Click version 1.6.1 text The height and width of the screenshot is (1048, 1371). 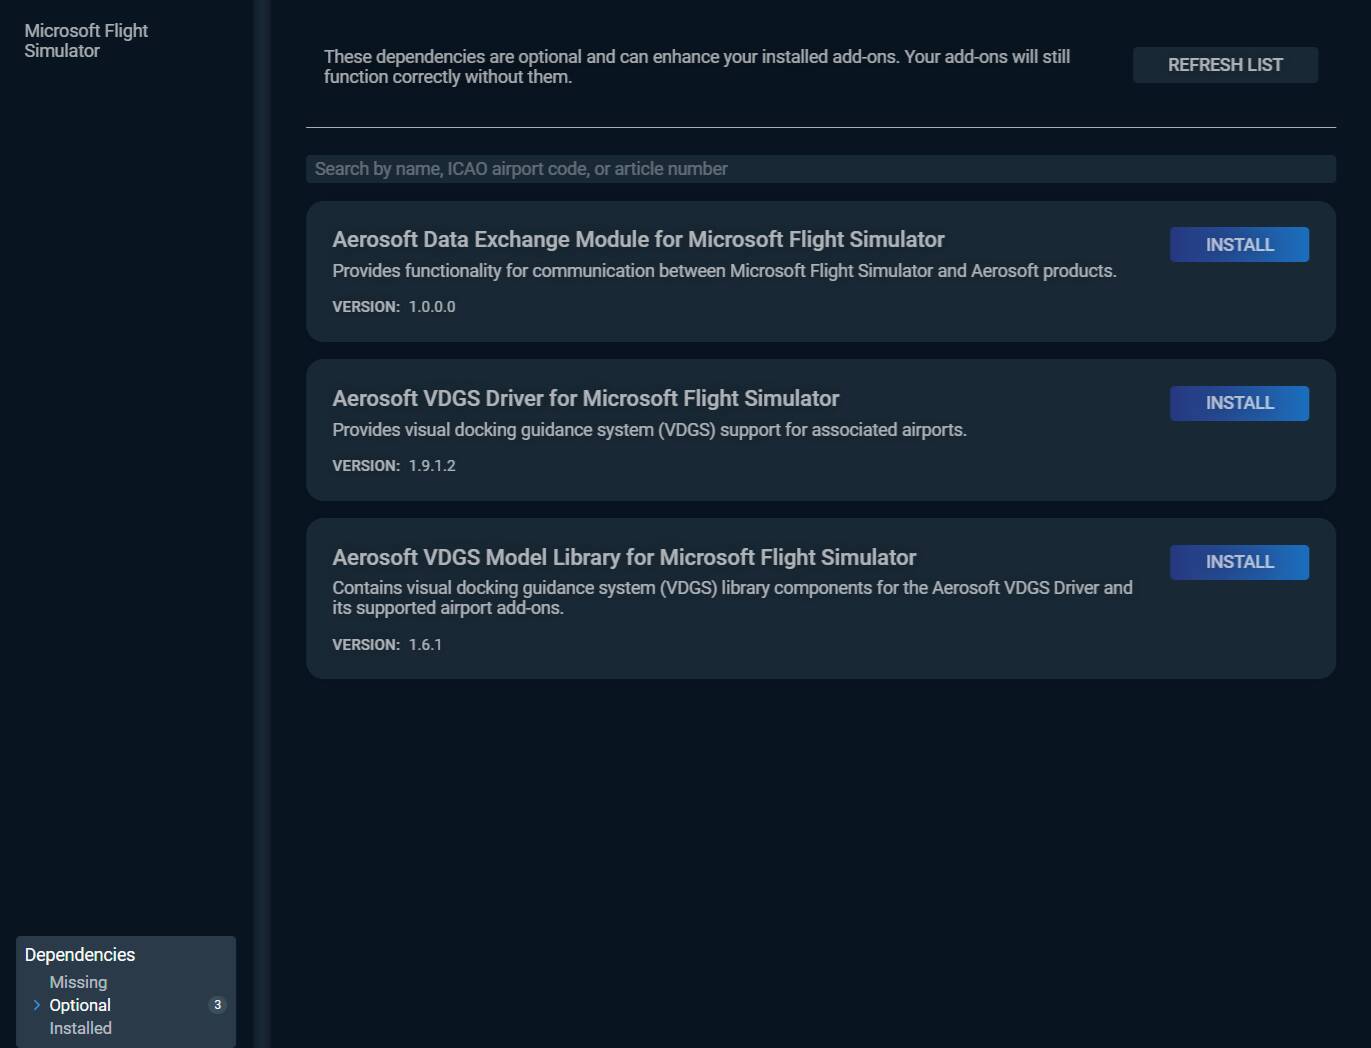point(425,645)
